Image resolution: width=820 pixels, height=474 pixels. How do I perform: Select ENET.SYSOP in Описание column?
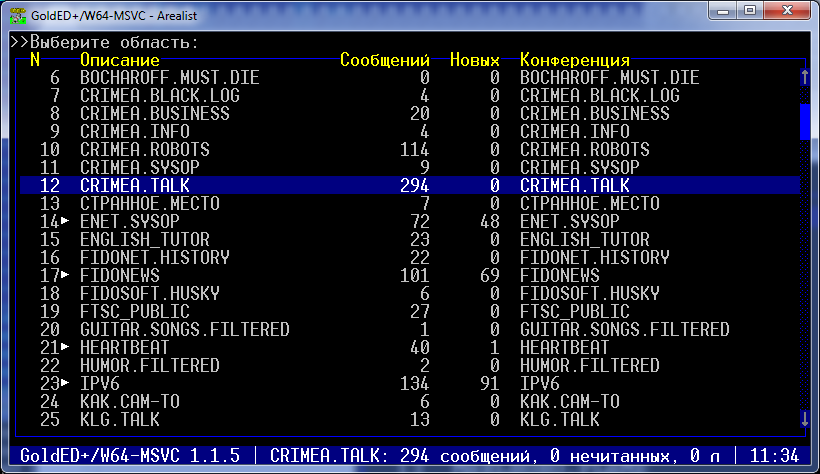coord(130,221)
